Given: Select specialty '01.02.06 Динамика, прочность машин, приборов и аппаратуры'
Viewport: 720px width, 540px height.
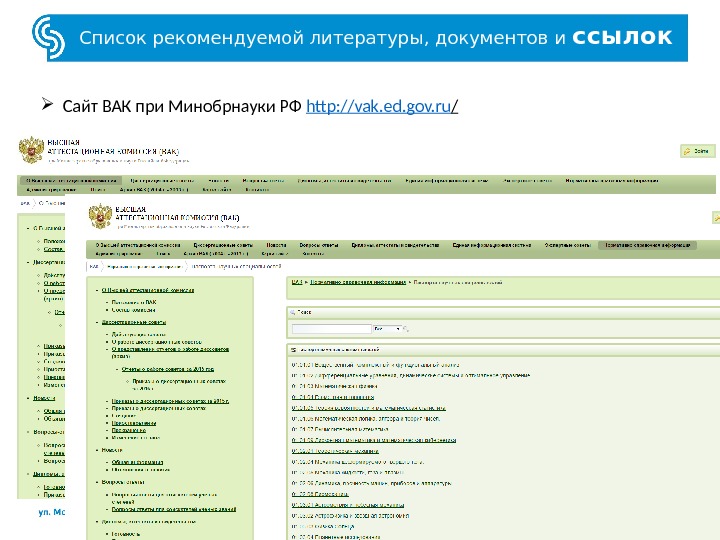Looking at the screenshot, I should 371,483.
